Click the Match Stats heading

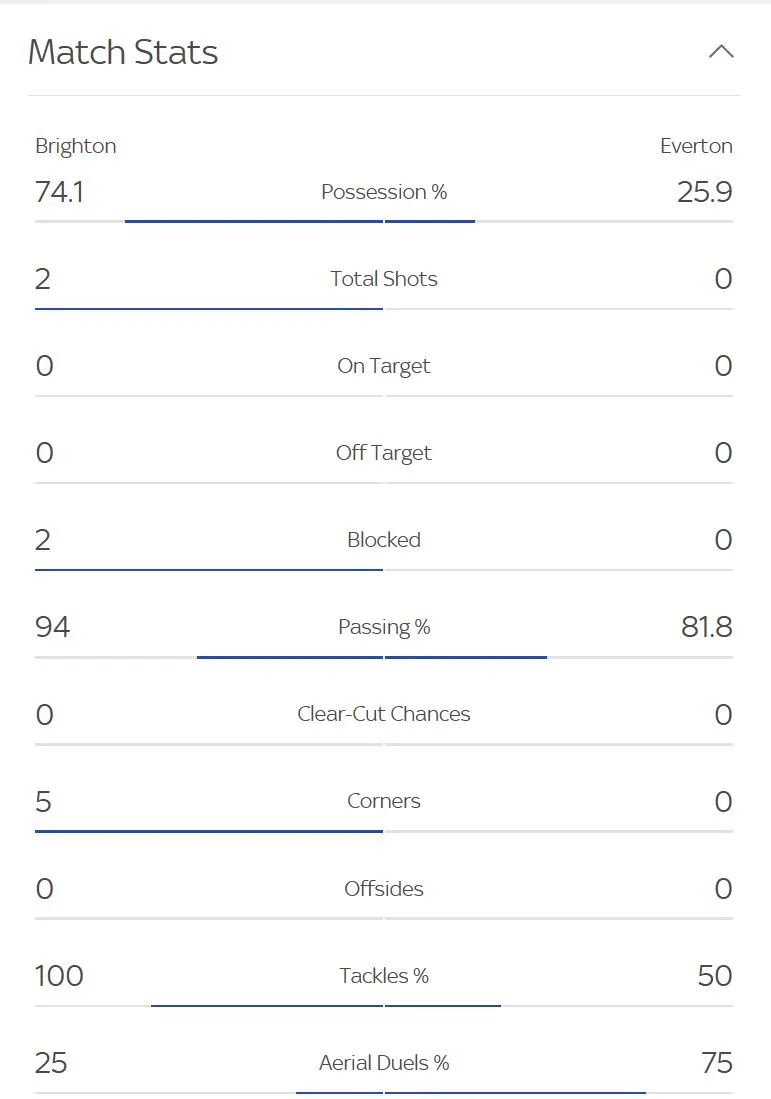(x=123, y=52)
